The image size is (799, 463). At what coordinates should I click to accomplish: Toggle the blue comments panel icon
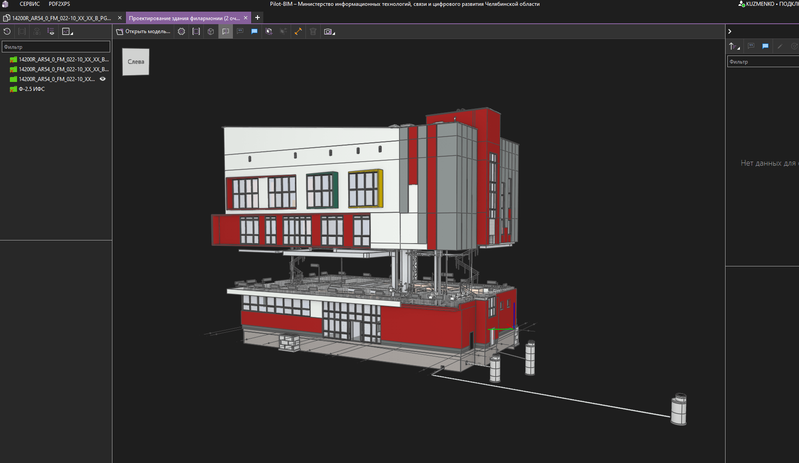(254, 32)
